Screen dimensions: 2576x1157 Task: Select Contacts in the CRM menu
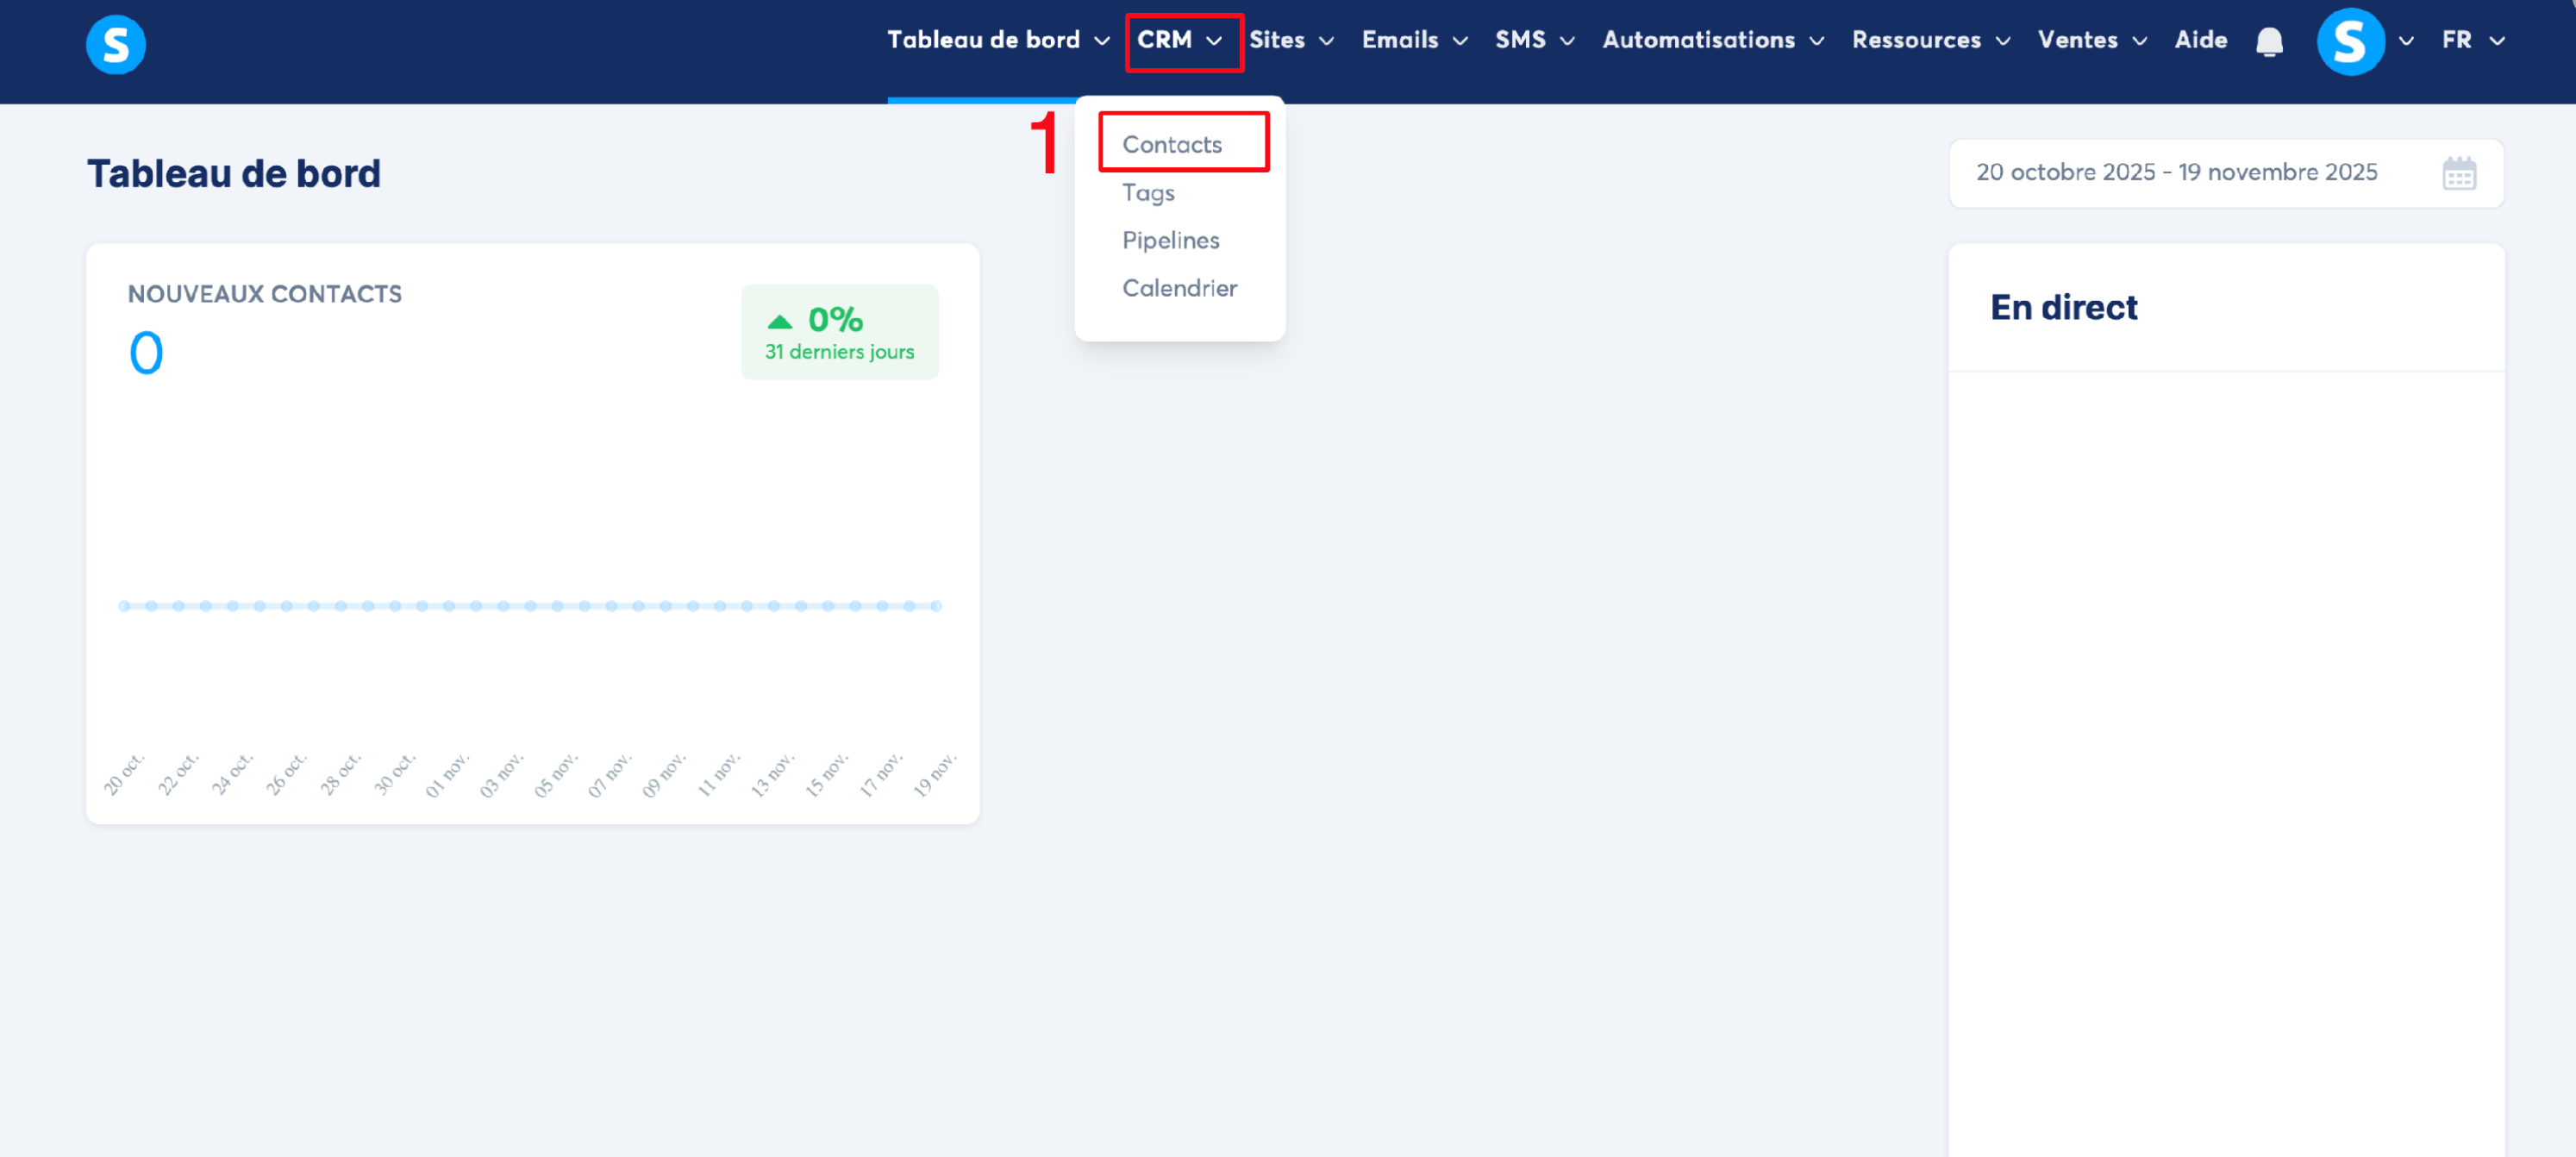pos(1171,144)
